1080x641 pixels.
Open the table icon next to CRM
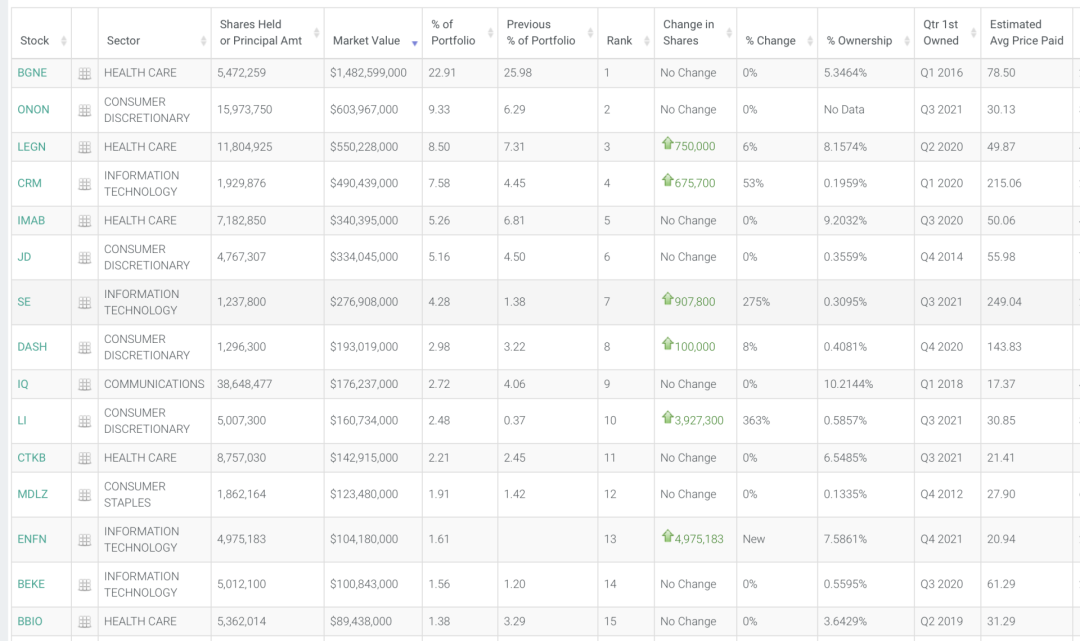coord(85,184)
